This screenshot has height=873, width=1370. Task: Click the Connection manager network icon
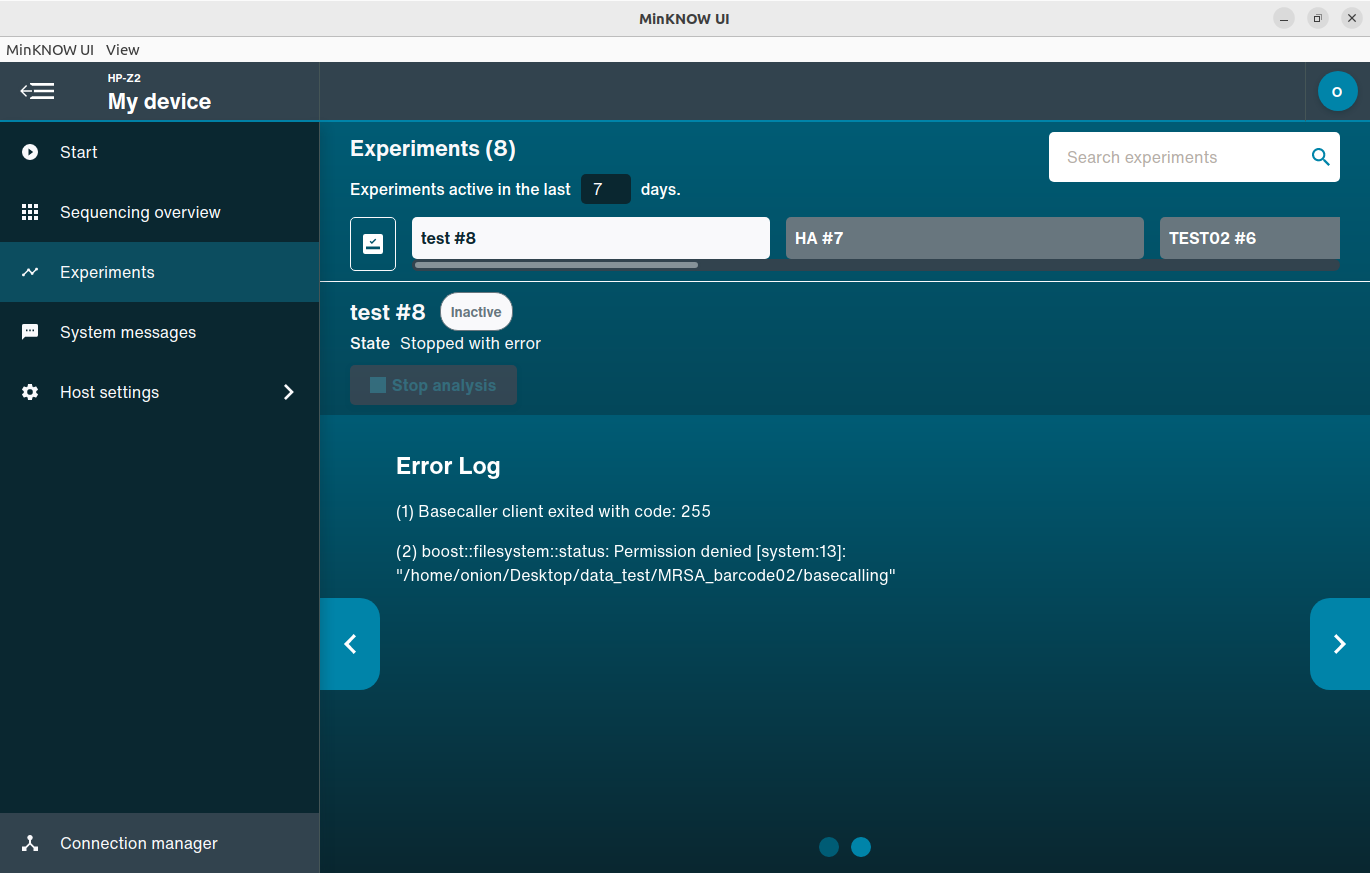click(x=30, y=843)
